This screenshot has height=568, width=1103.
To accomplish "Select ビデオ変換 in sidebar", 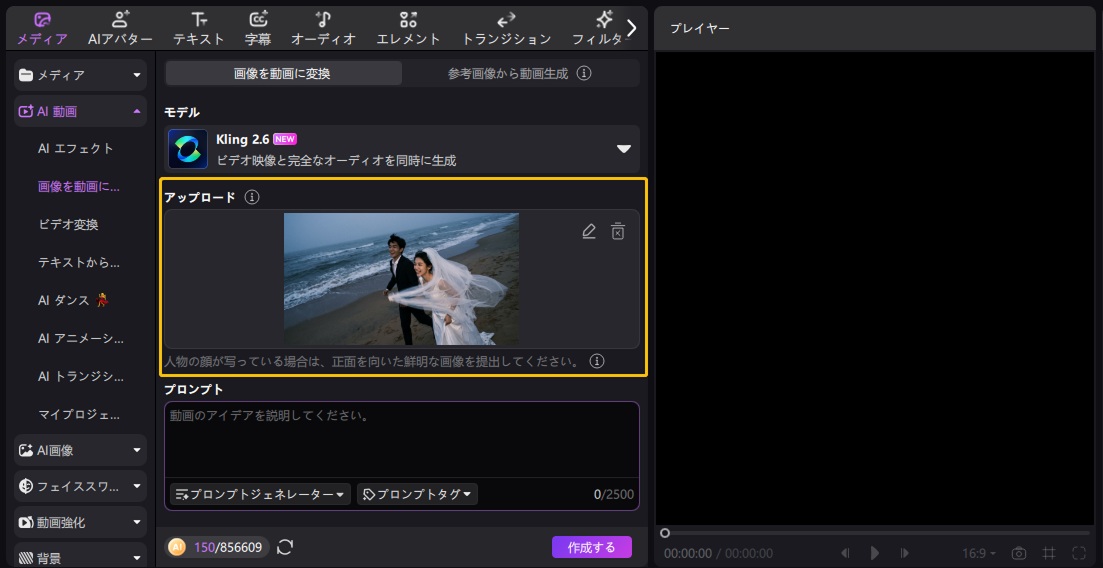I will pos(68,225).
